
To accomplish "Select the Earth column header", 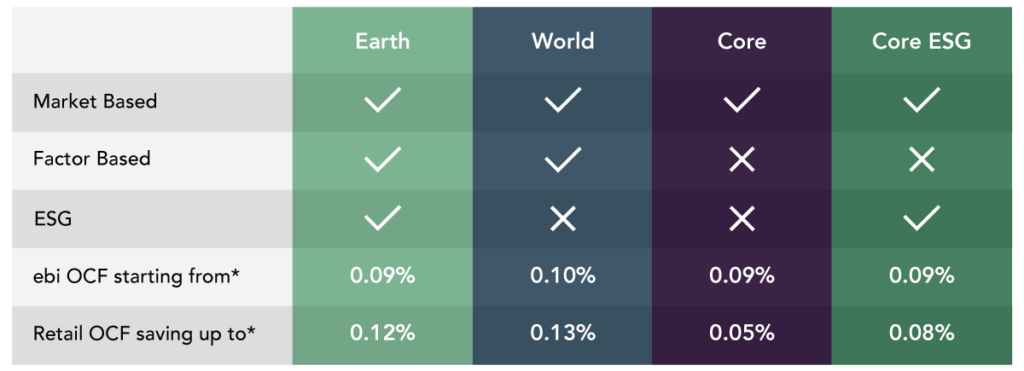I will 383,41.
